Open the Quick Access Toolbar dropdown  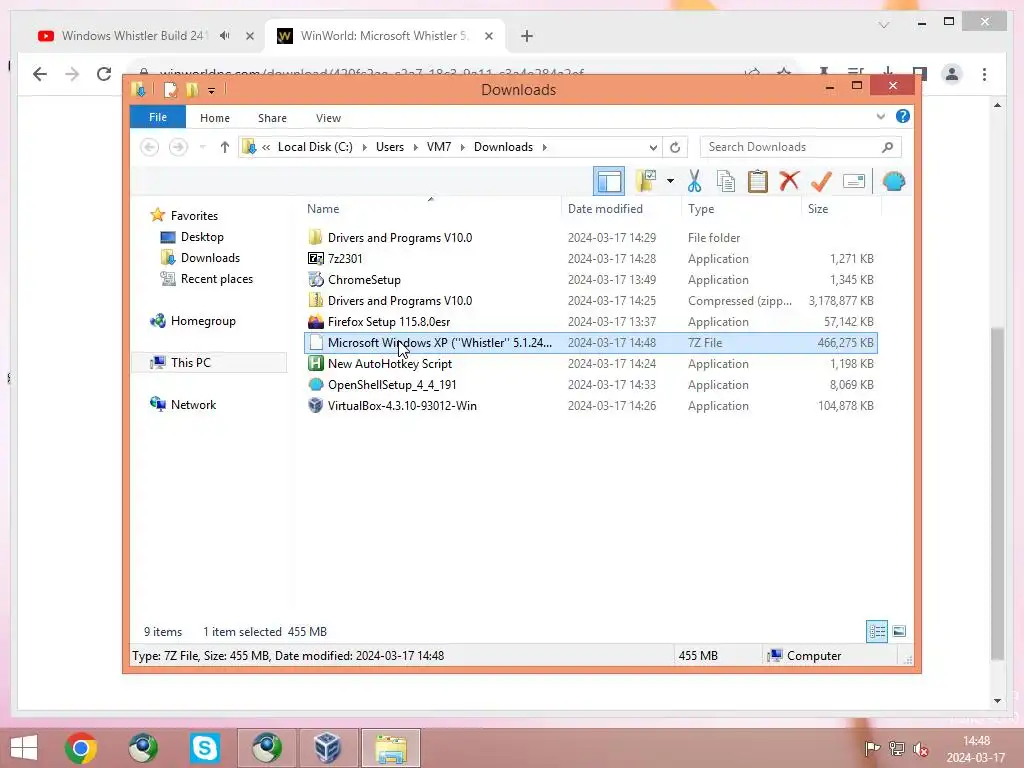(x=212, y=90)
